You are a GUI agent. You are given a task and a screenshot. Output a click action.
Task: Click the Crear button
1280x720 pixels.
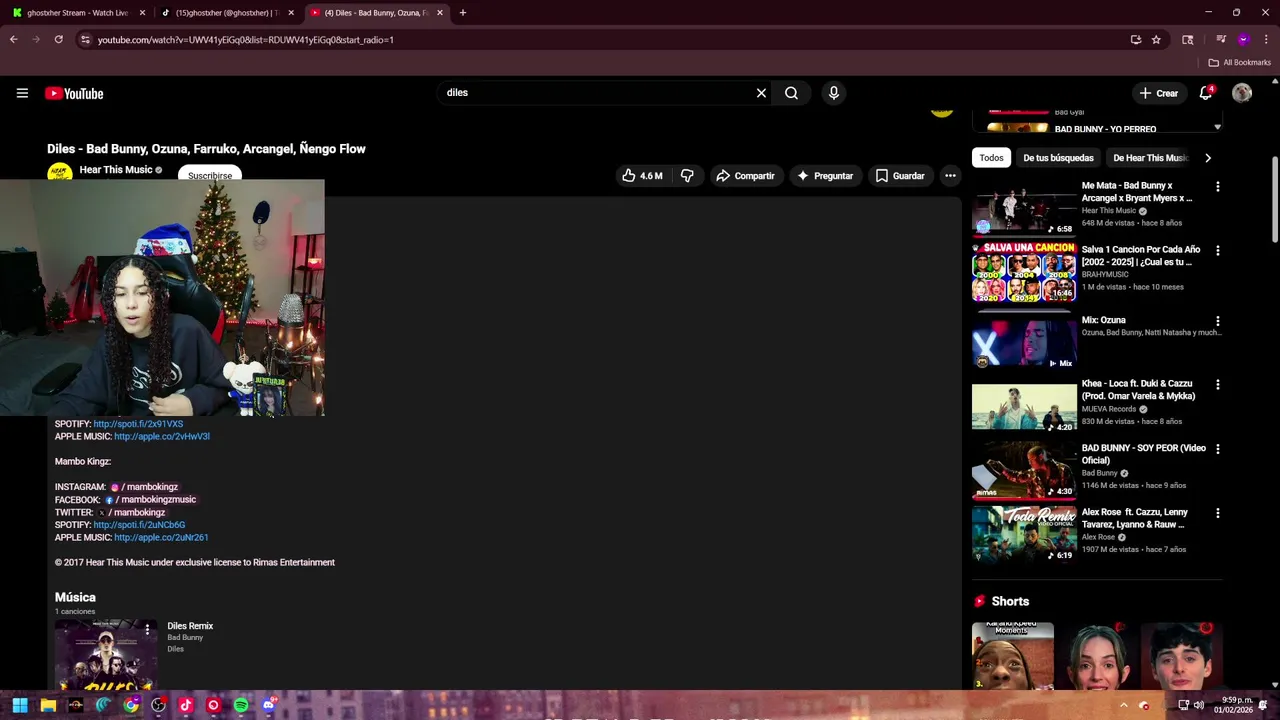[1159, 93]
